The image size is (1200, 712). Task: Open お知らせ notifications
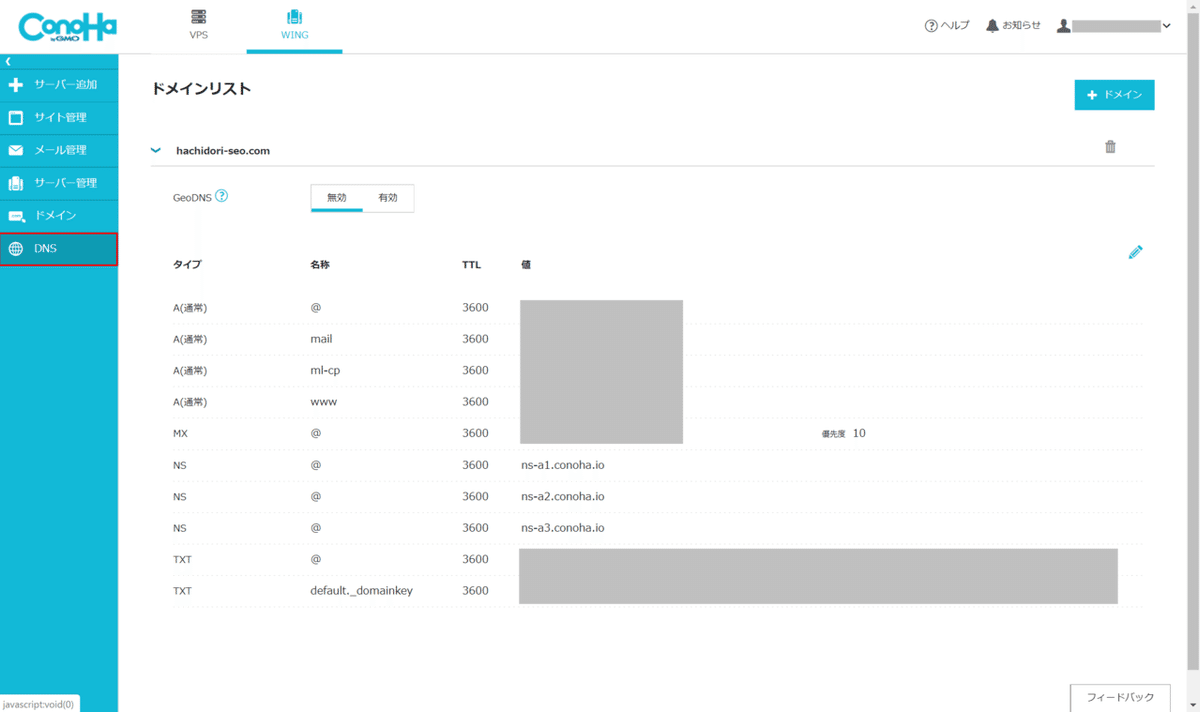pos(1013,26)
